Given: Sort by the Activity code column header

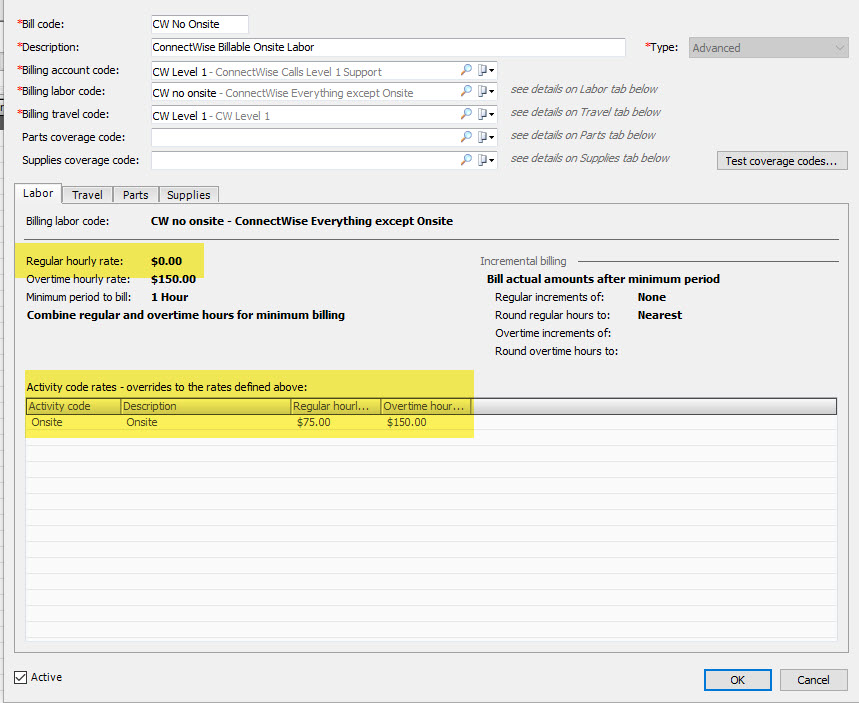Looking at the screenshot, I should tap(73, 406).
